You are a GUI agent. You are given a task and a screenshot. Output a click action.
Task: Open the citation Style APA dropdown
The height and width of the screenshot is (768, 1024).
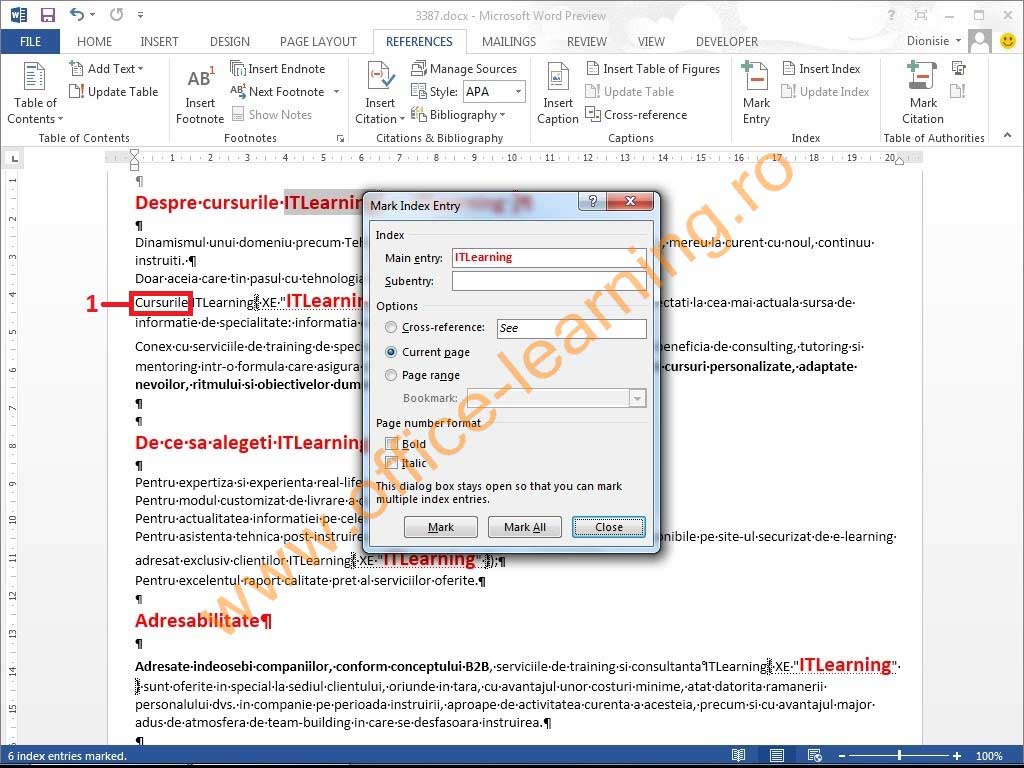point(519,91)
